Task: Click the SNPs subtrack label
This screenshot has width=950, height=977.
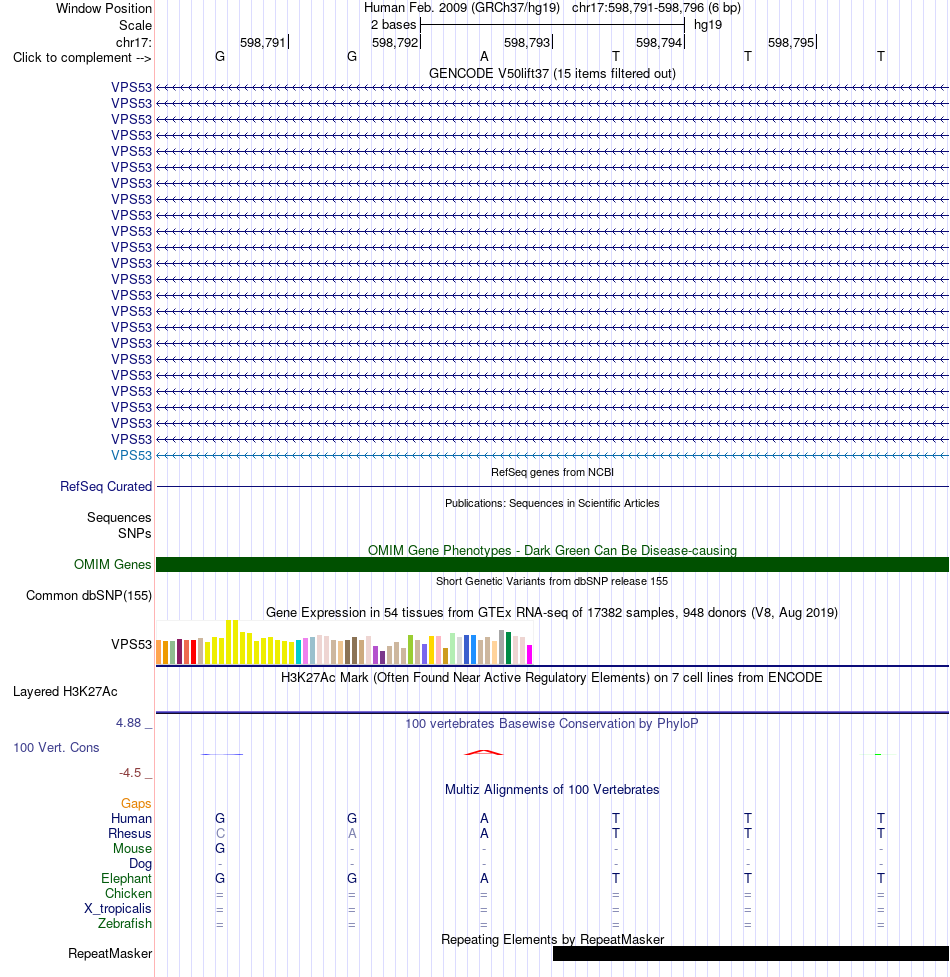Action: click(x=135, y=533)
